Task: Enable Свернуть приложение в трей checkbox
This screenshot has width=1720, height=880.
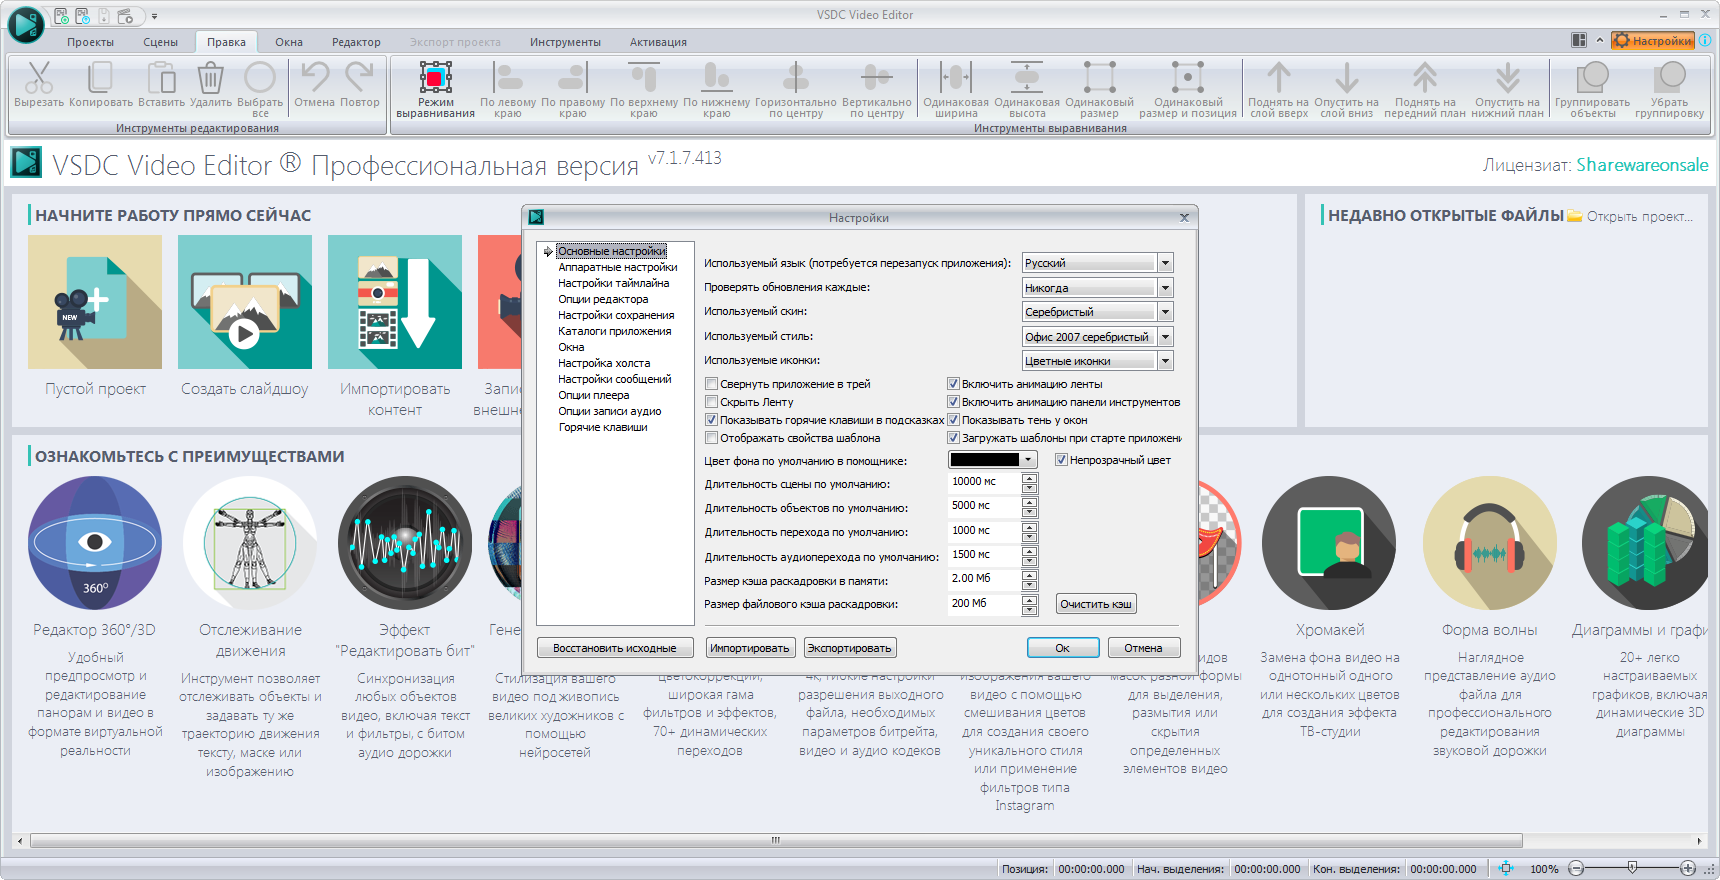Action: (x=712, y=384)
